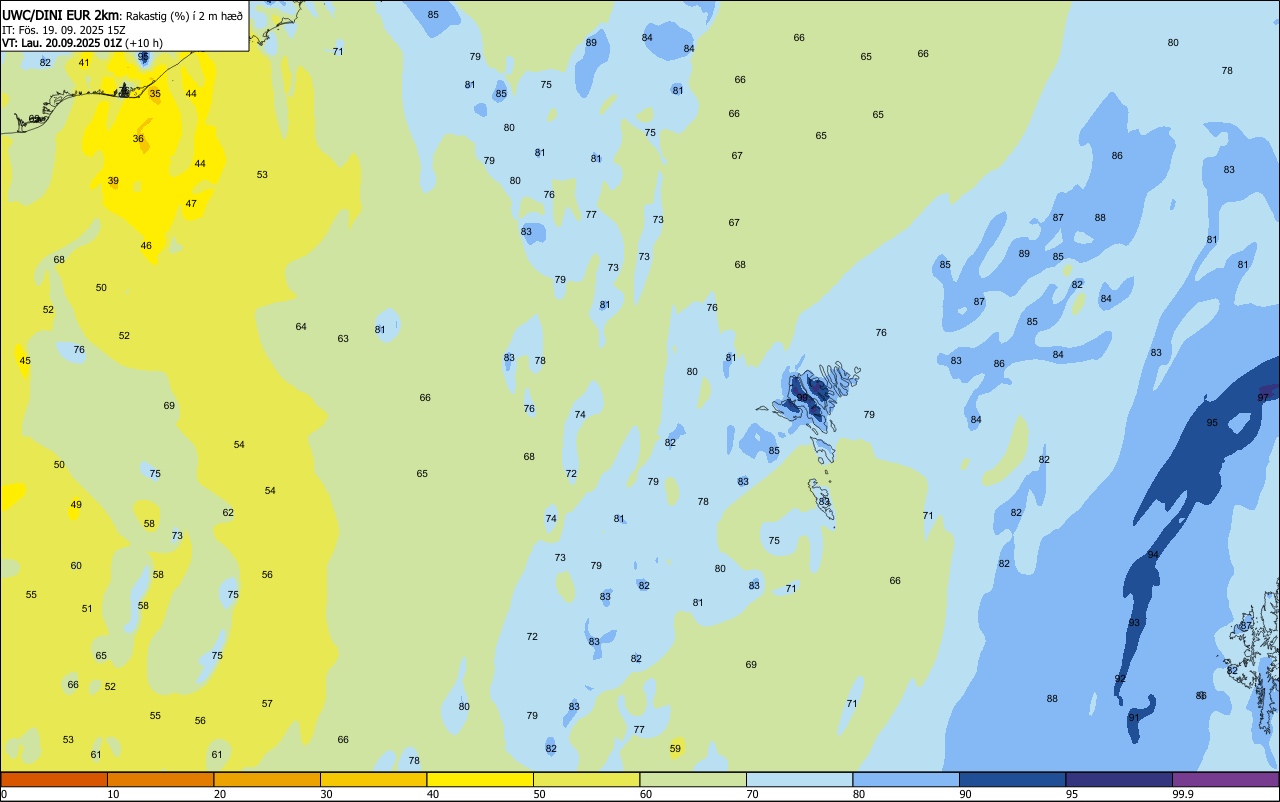Select the map value 47

[x=191, y=204]
